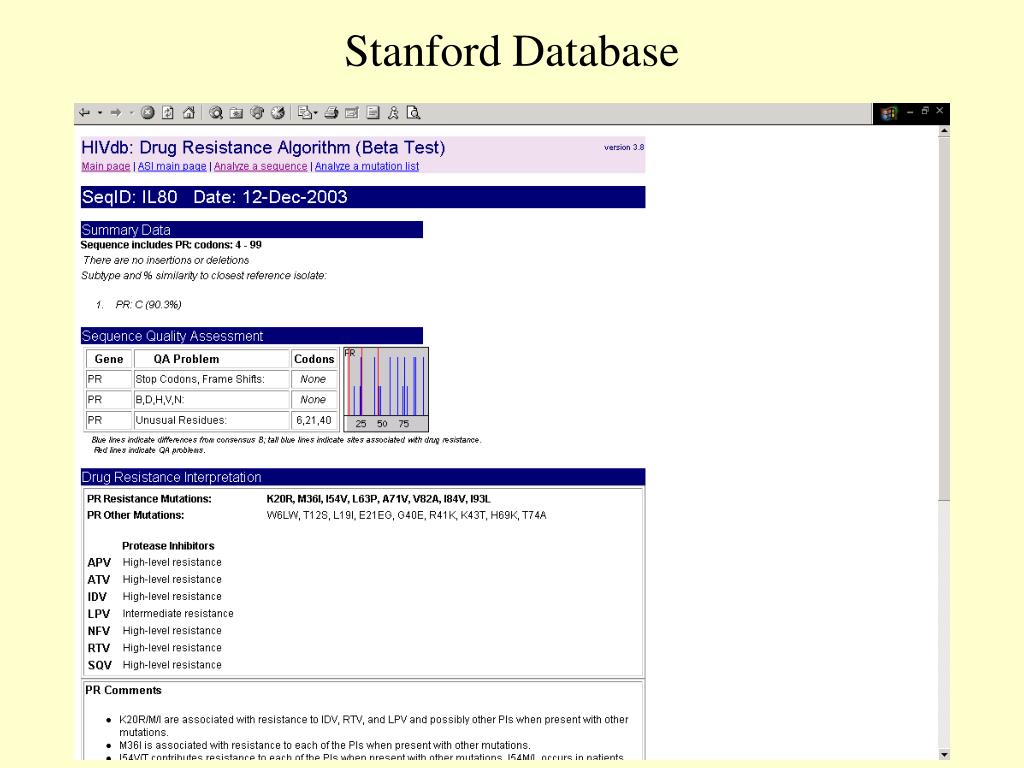Click the 'HIVdb: Drug Resistance Algorithm' heading
Viewport: 1024px width, 768px height.
[x=263, y=148]
